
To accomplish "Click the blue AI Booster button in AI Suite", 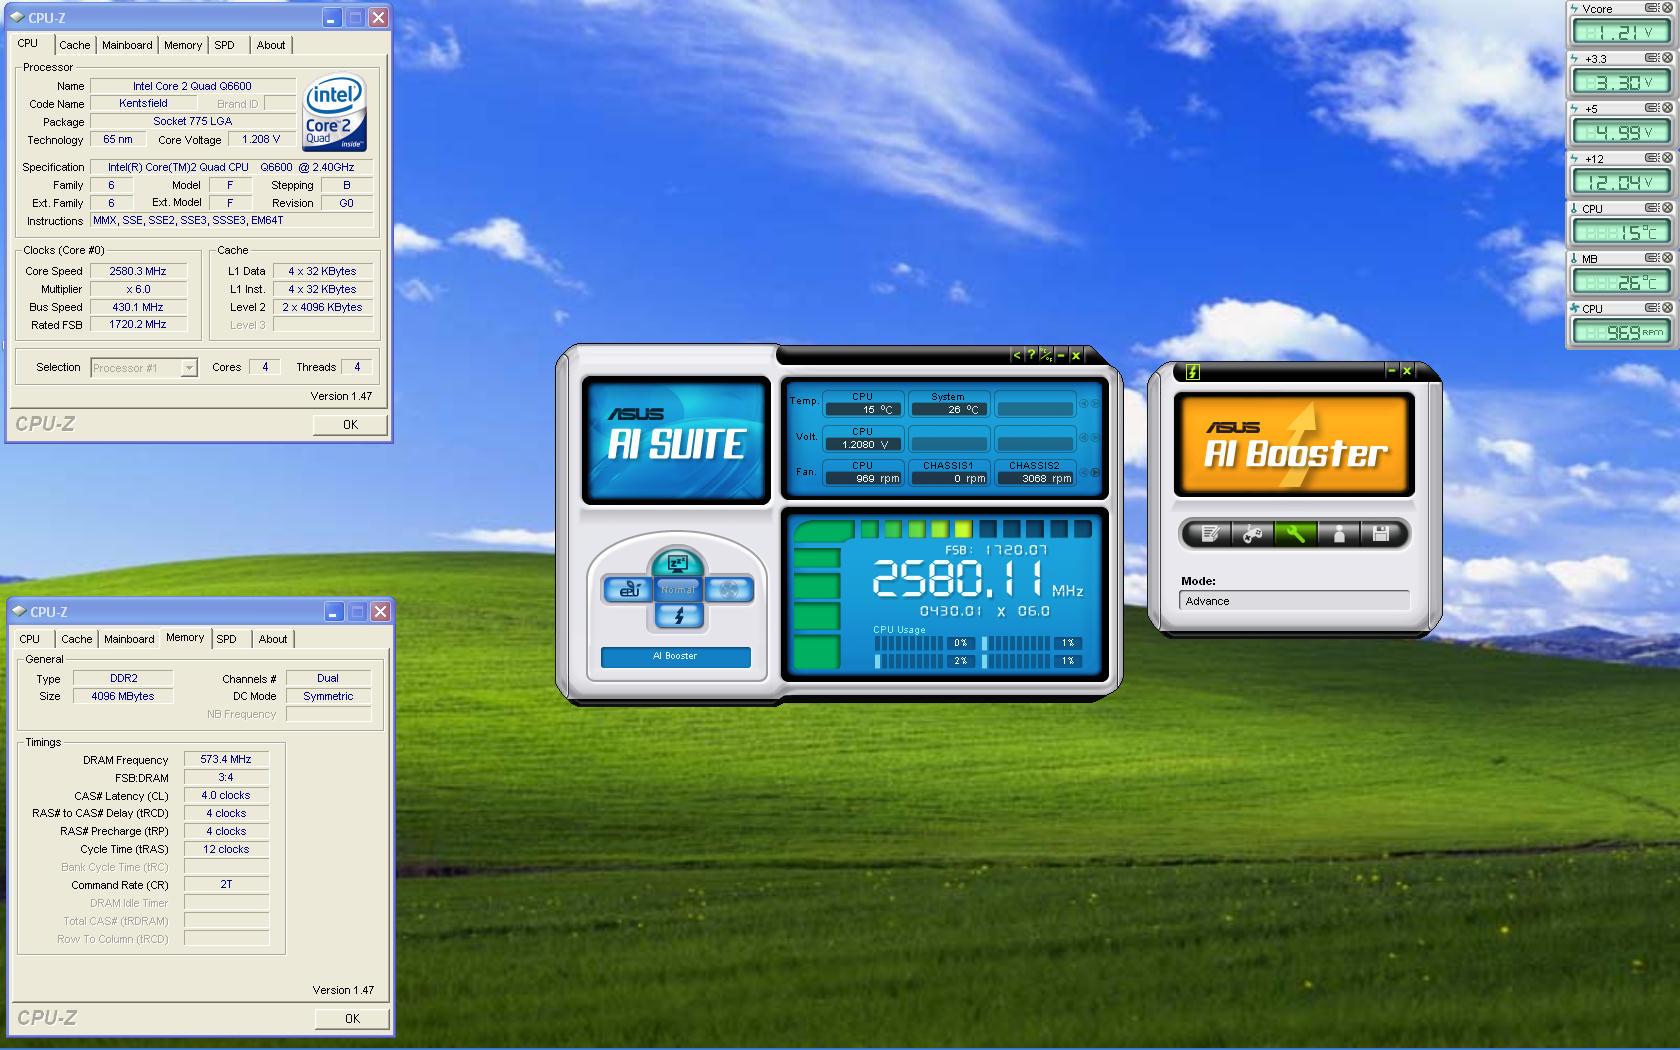I will click(675, 656).
